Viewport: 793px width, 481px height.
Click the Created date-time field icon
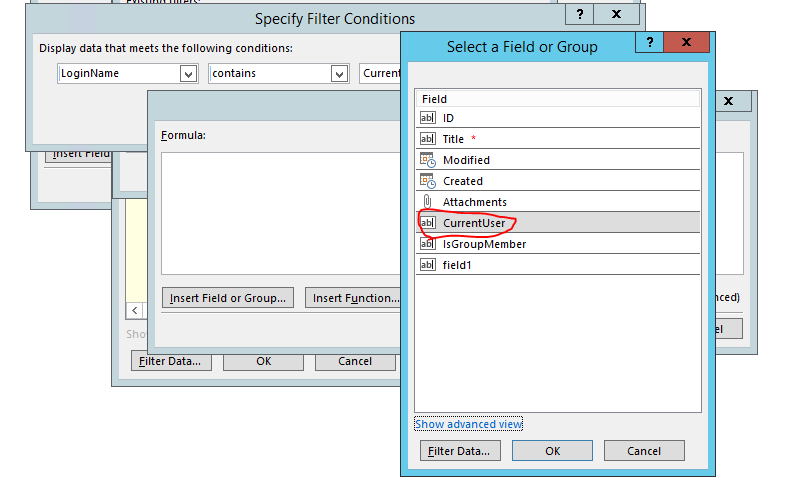click(x=428, y=181)
